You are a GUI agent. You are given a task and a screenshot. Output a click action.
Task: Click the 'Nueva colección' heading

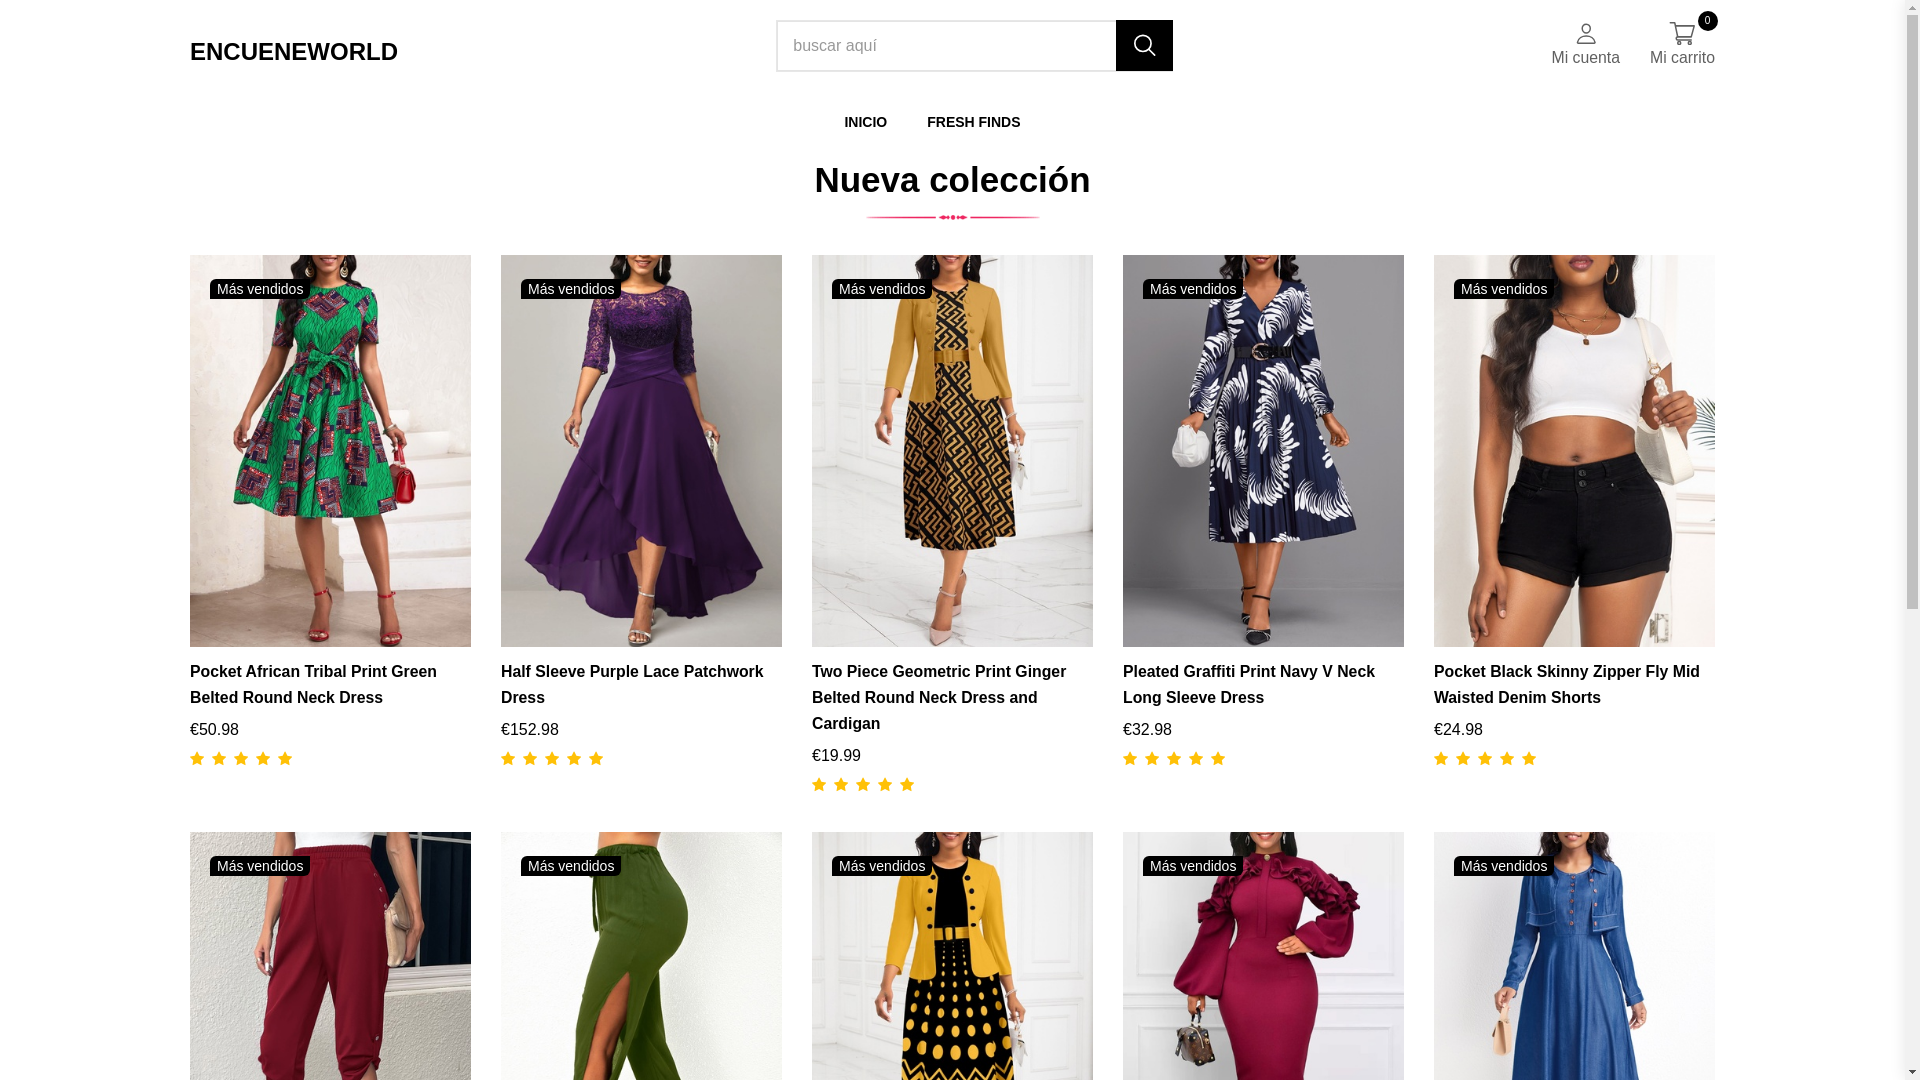[x=952, y=180]
